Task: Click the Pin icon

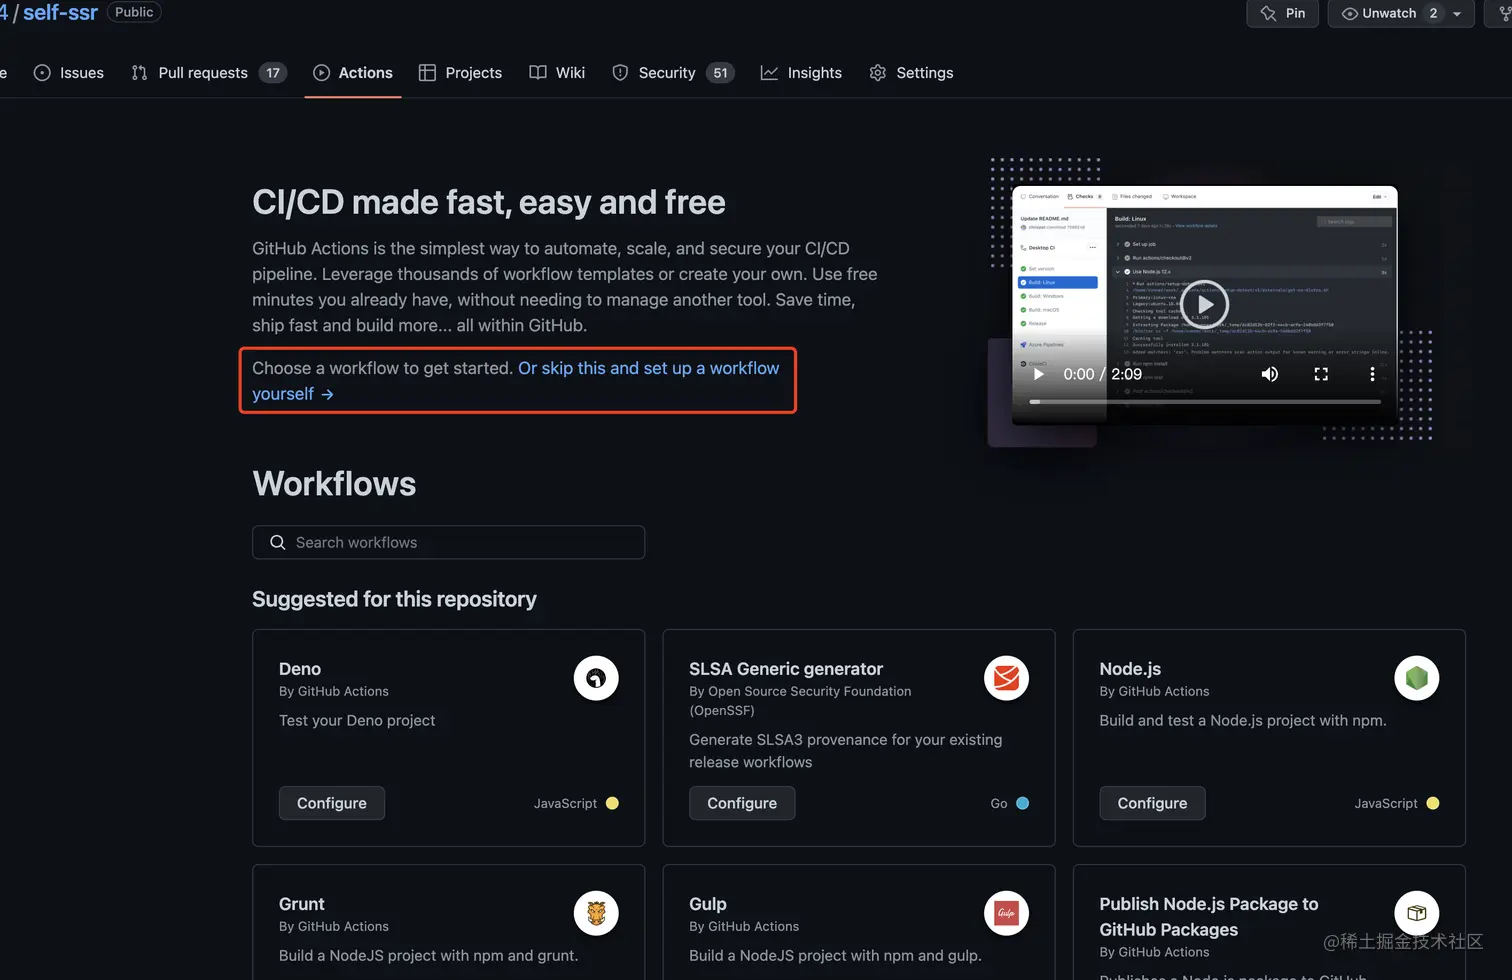Action: pyautogui.click(x=1268, y=13)
